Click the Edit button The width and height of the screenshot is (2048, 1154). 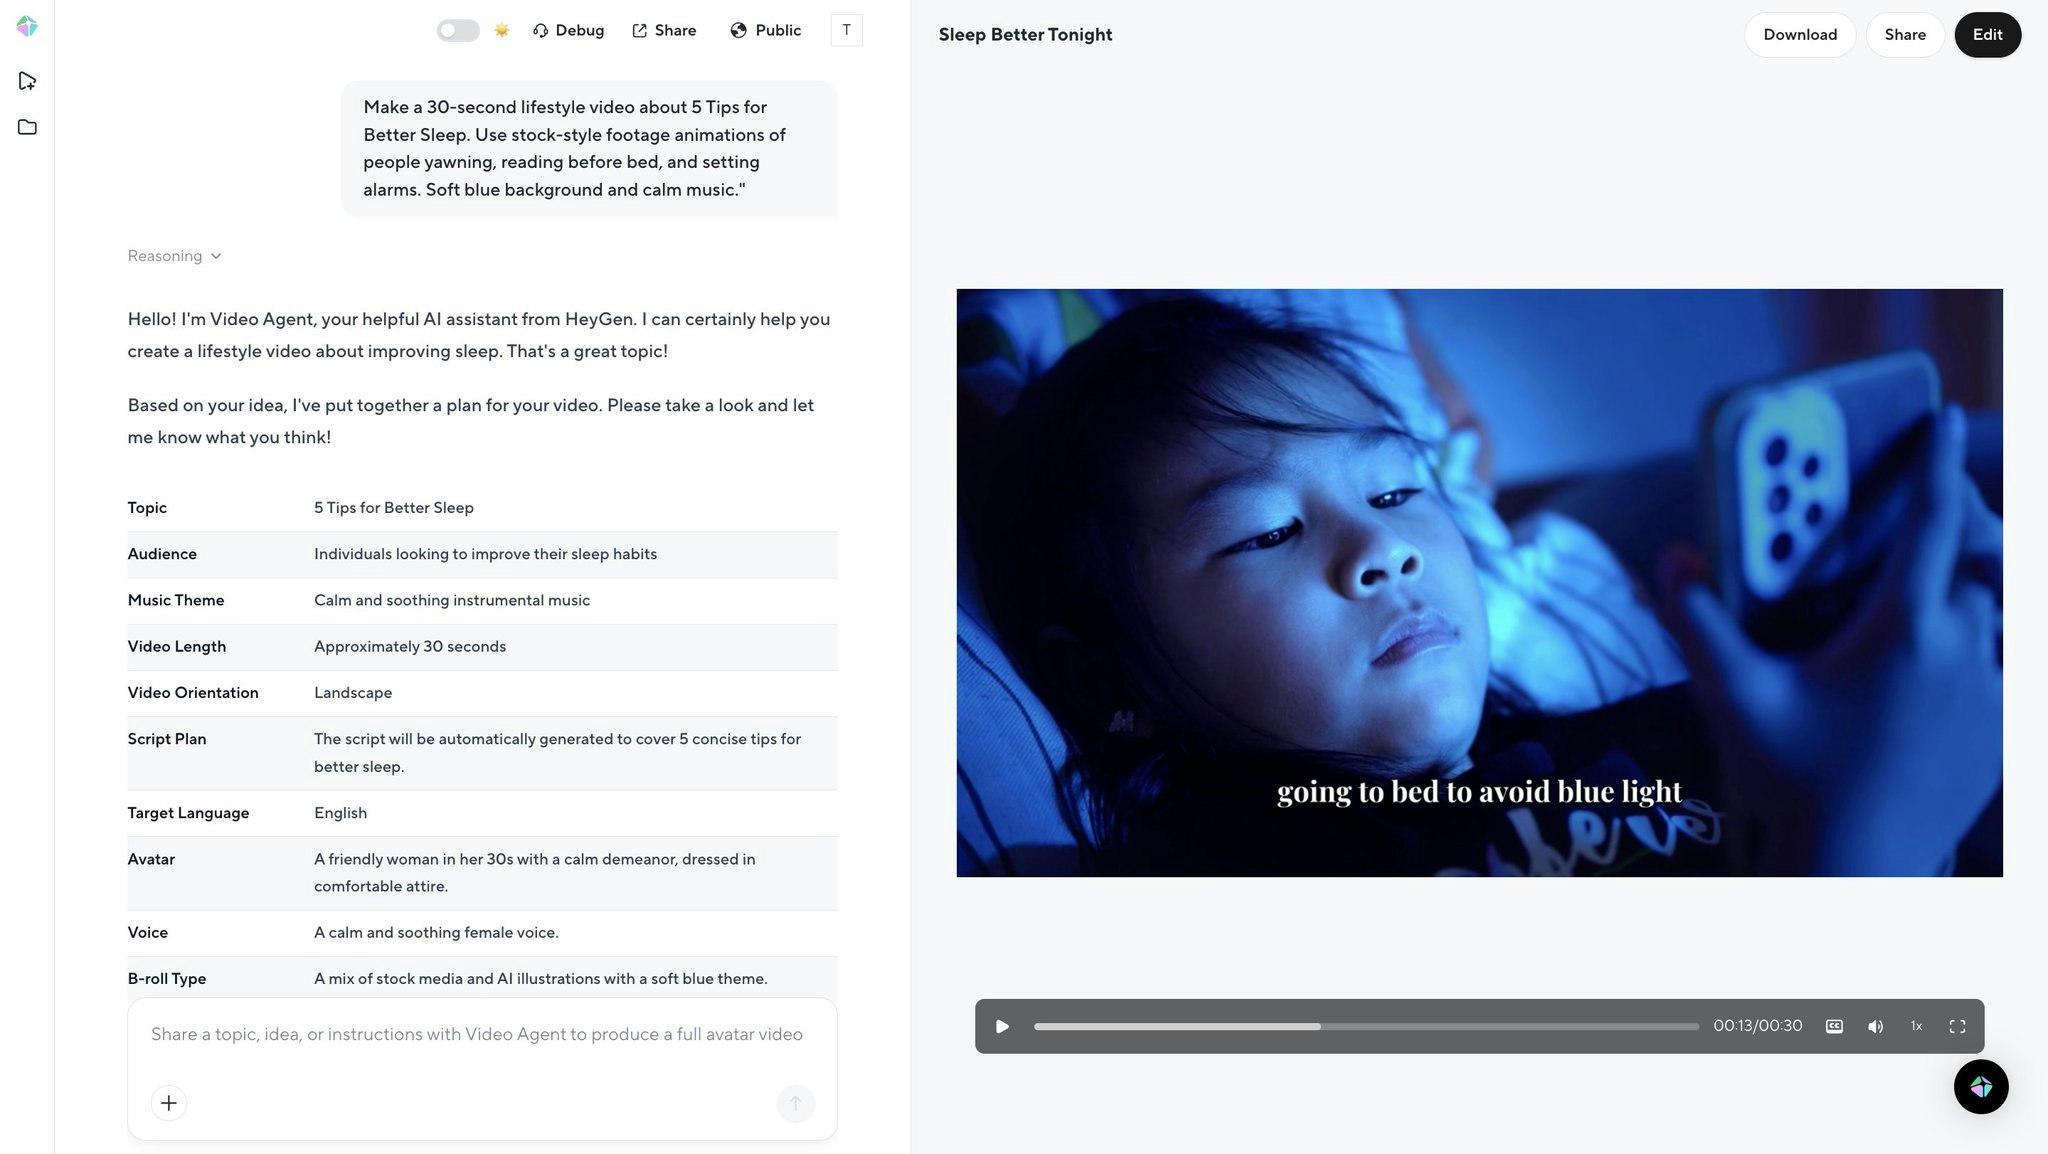point(1987,34)
